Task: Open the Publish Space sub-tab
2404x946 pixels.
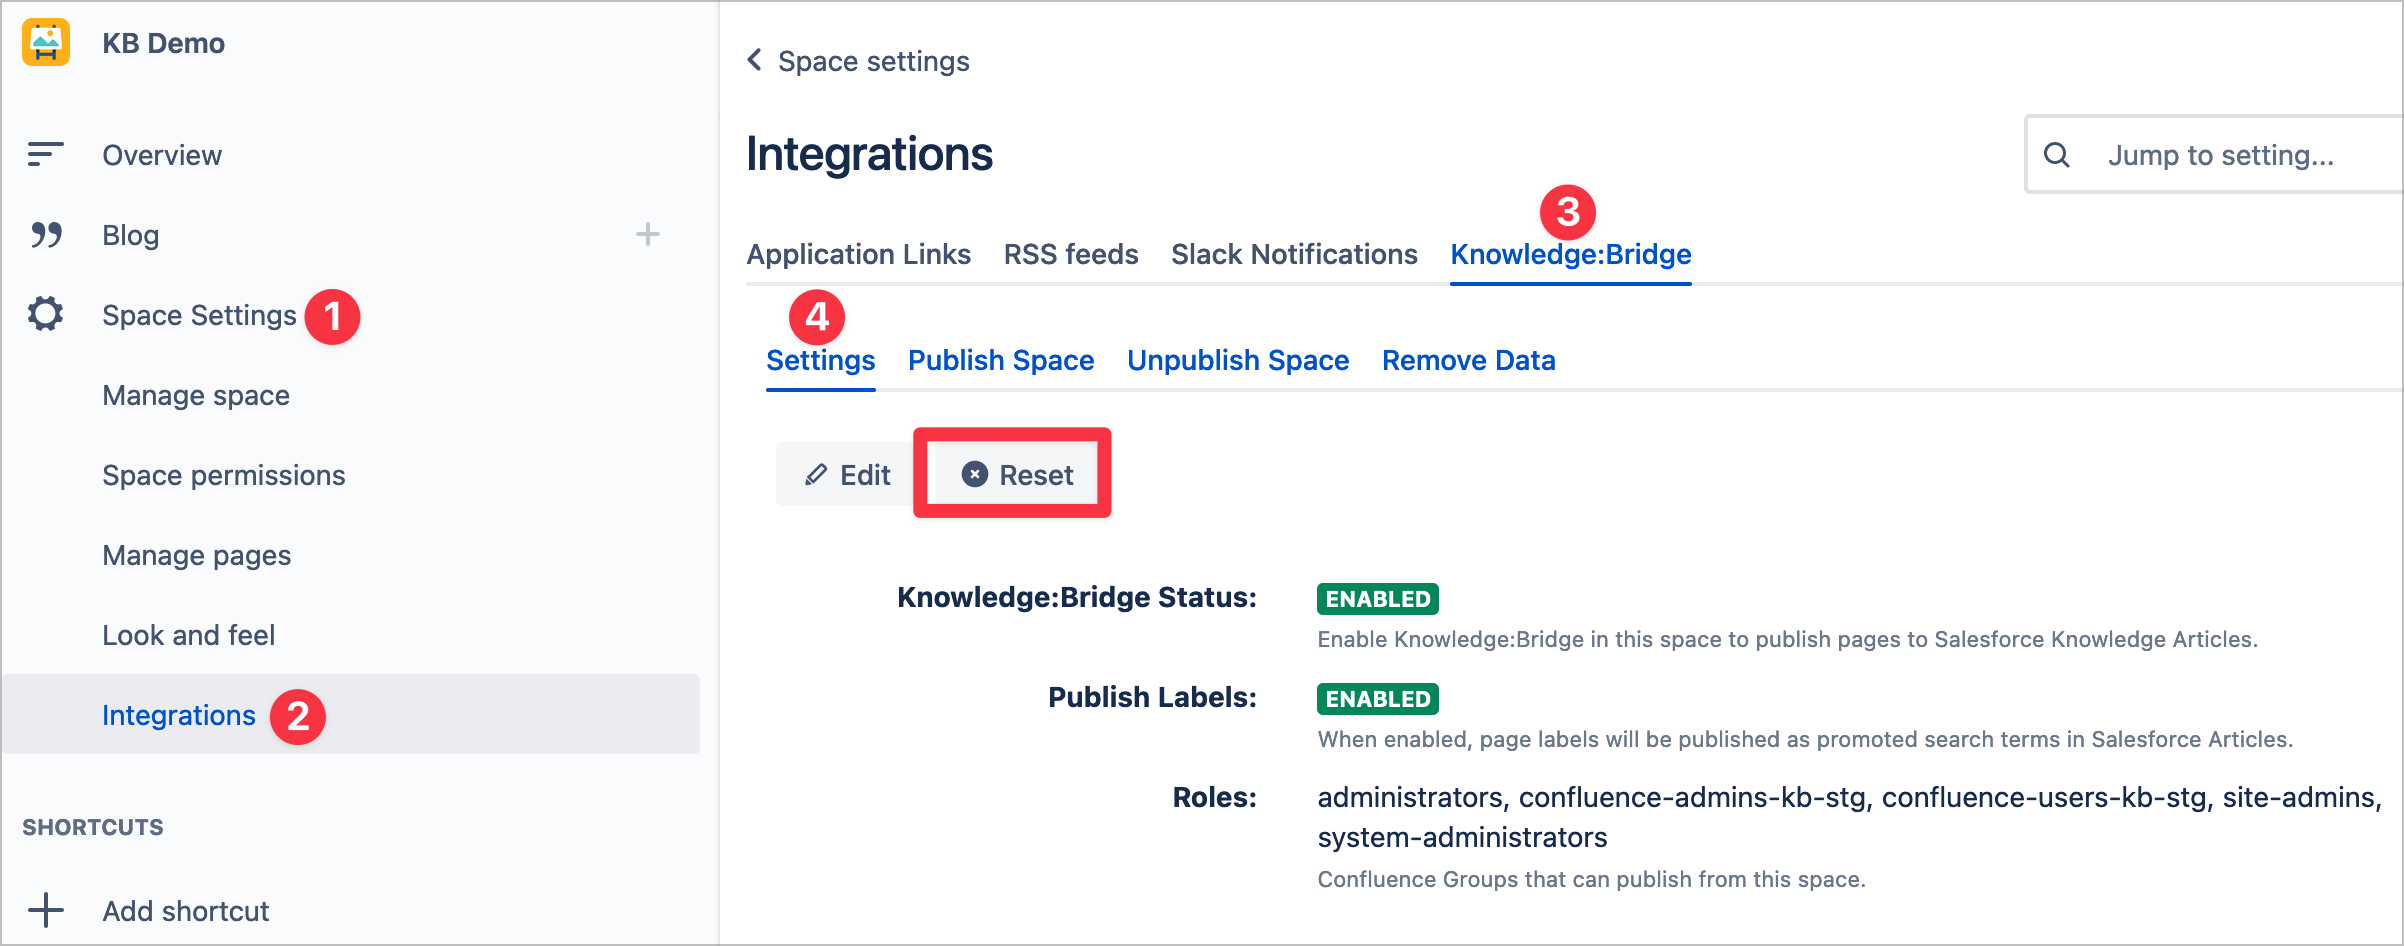Action: tap(1000, 360)
